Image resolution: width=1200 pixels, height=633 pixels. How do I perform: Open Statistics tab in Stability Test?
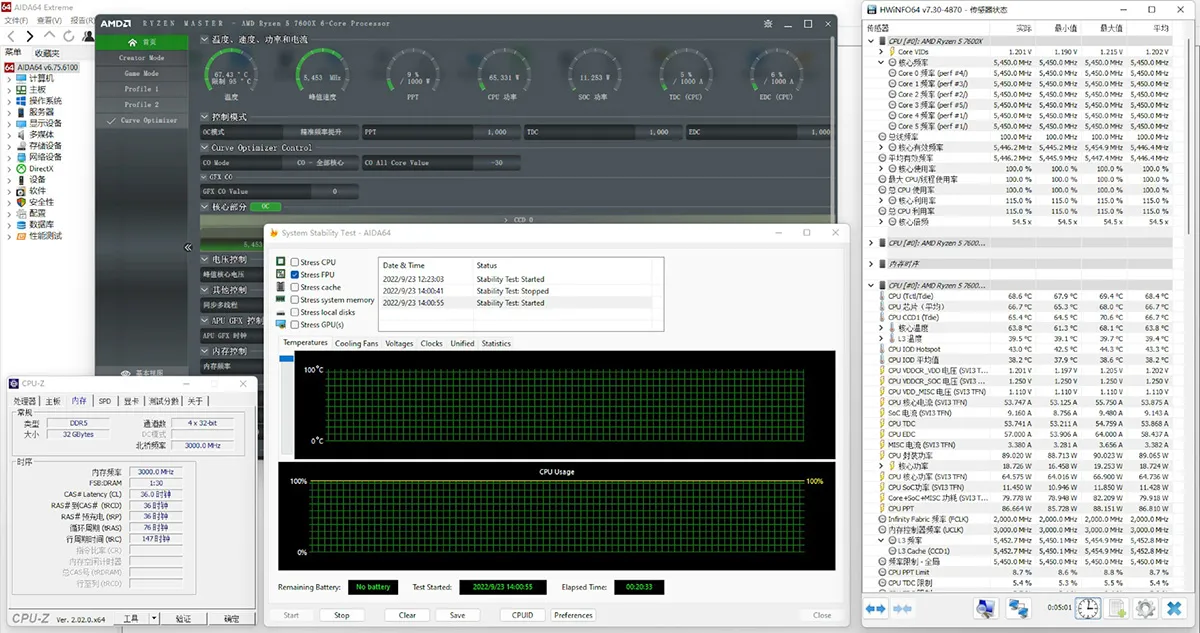pyautogui.click(x=496, y=343)
